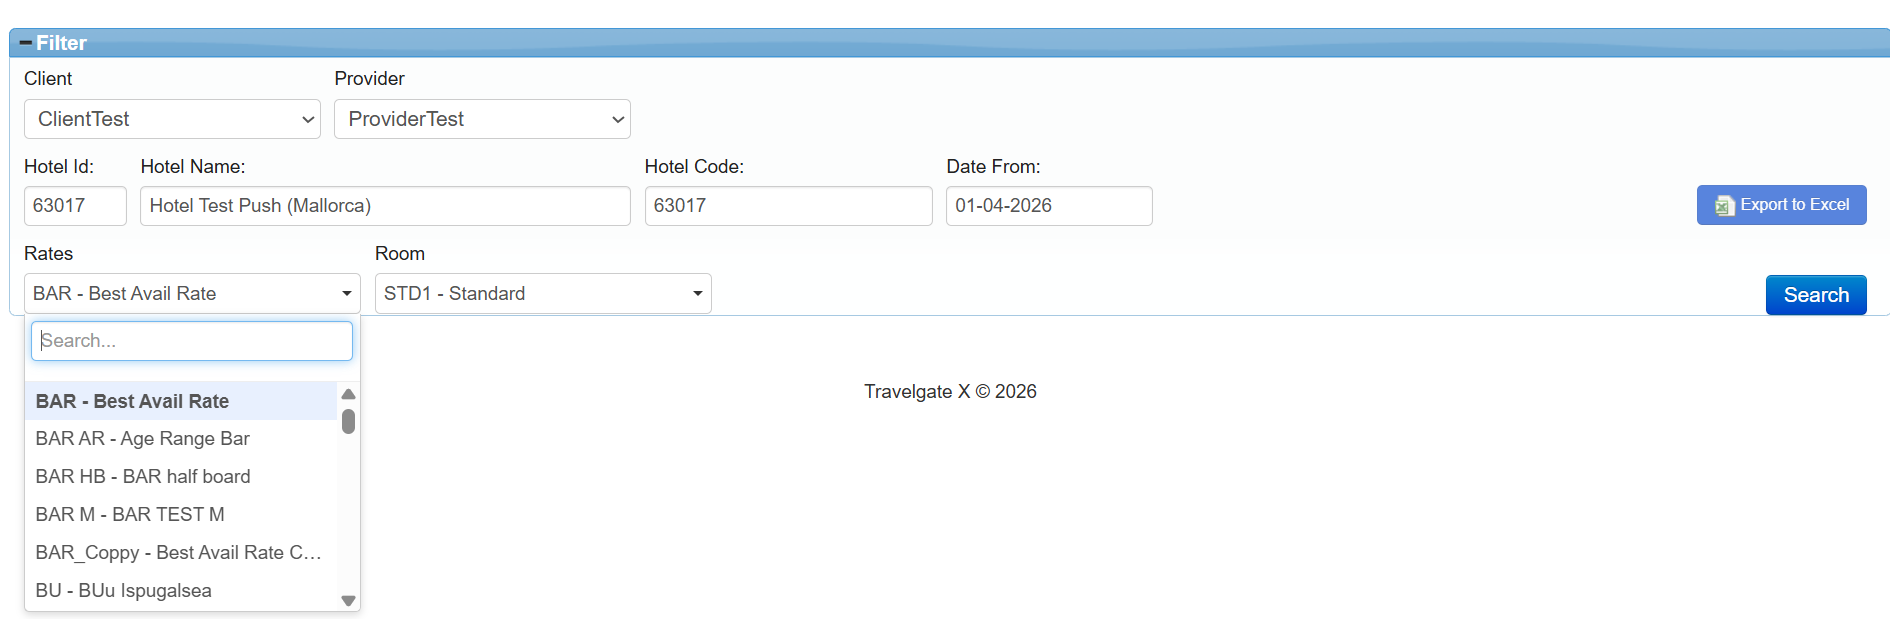Click the scrollbar up arrow in the rates list
The width and height of the screenshot is (1890, 619).
coord(348,393)
